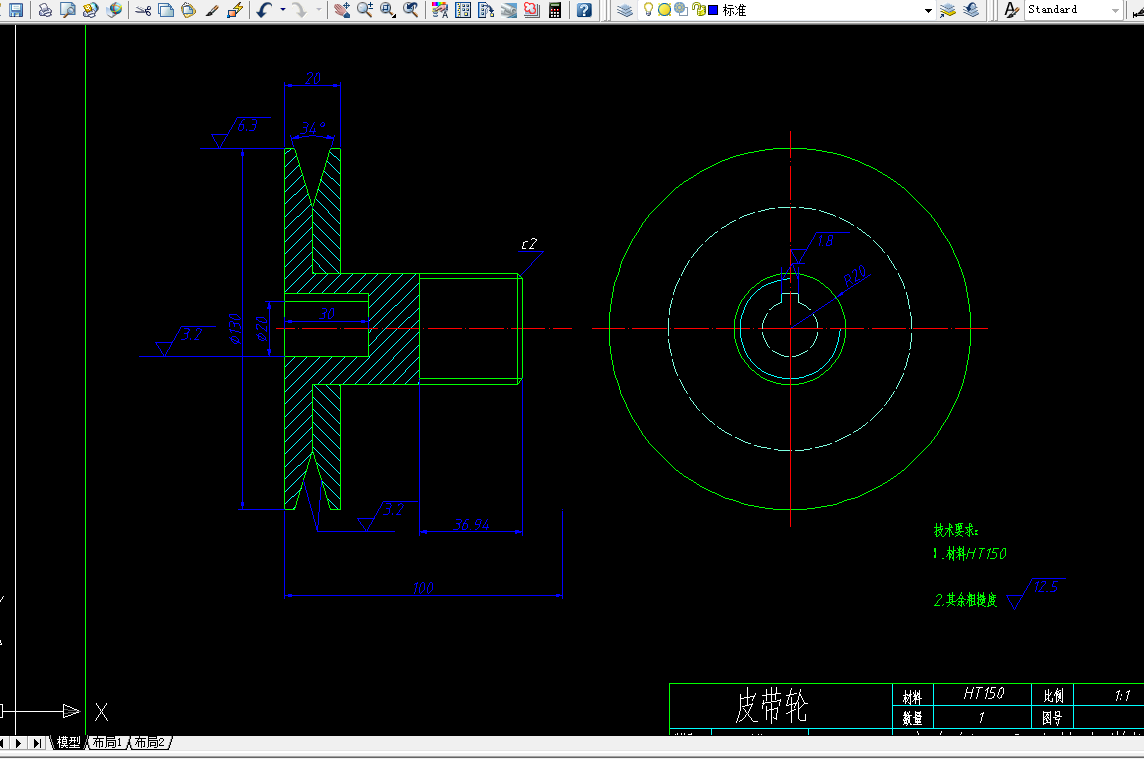Open the Layer Properties Manager icon
This screenshot has width=1144, height=759.
(625, 9)
